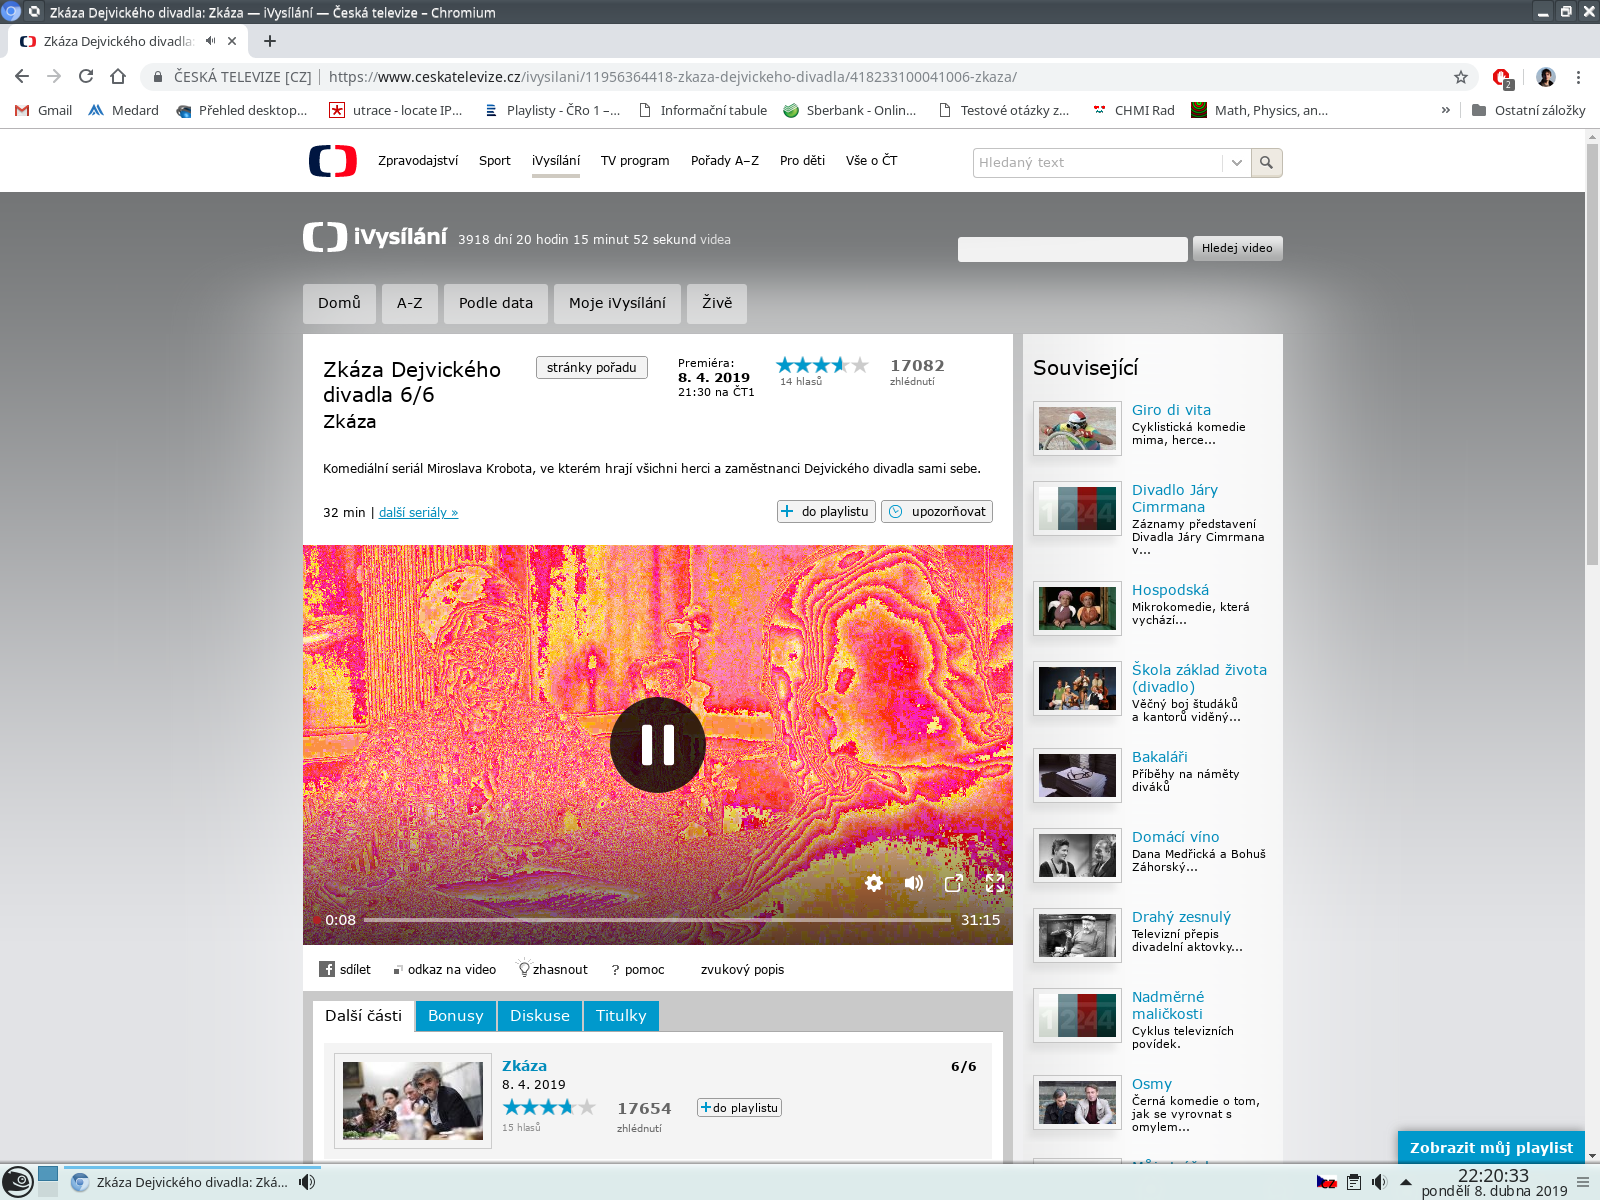This screenshot has height=1200, width=1600.
Task: Mute the video player volume
Action: coord(914,883)
